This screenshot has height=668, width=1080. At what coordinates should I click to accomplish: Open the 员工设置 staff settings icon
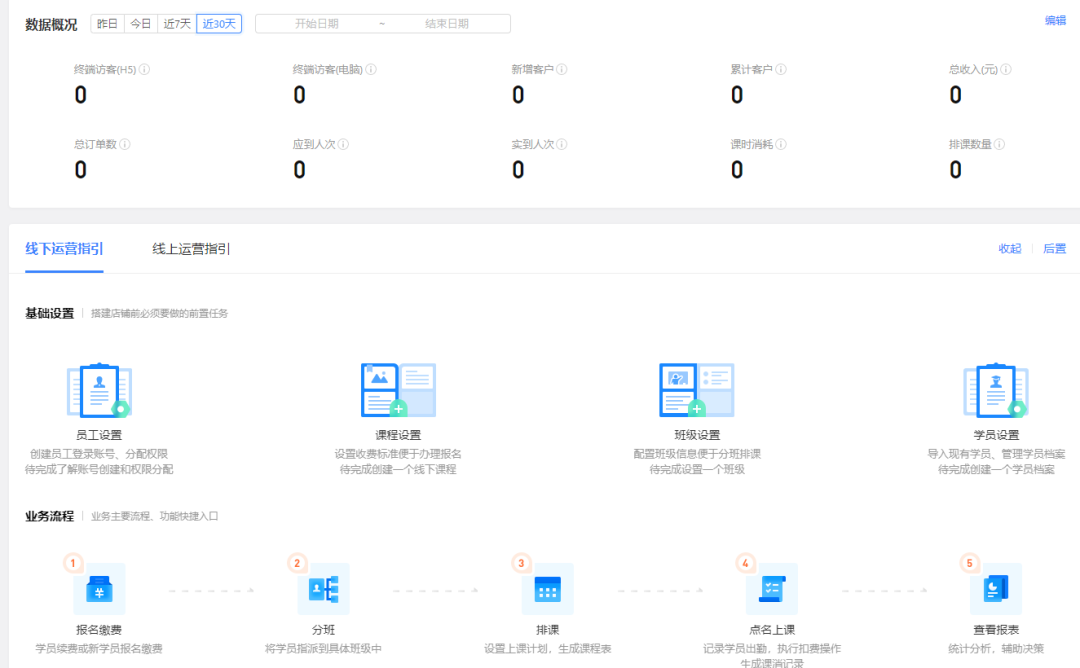pos(99,391)
